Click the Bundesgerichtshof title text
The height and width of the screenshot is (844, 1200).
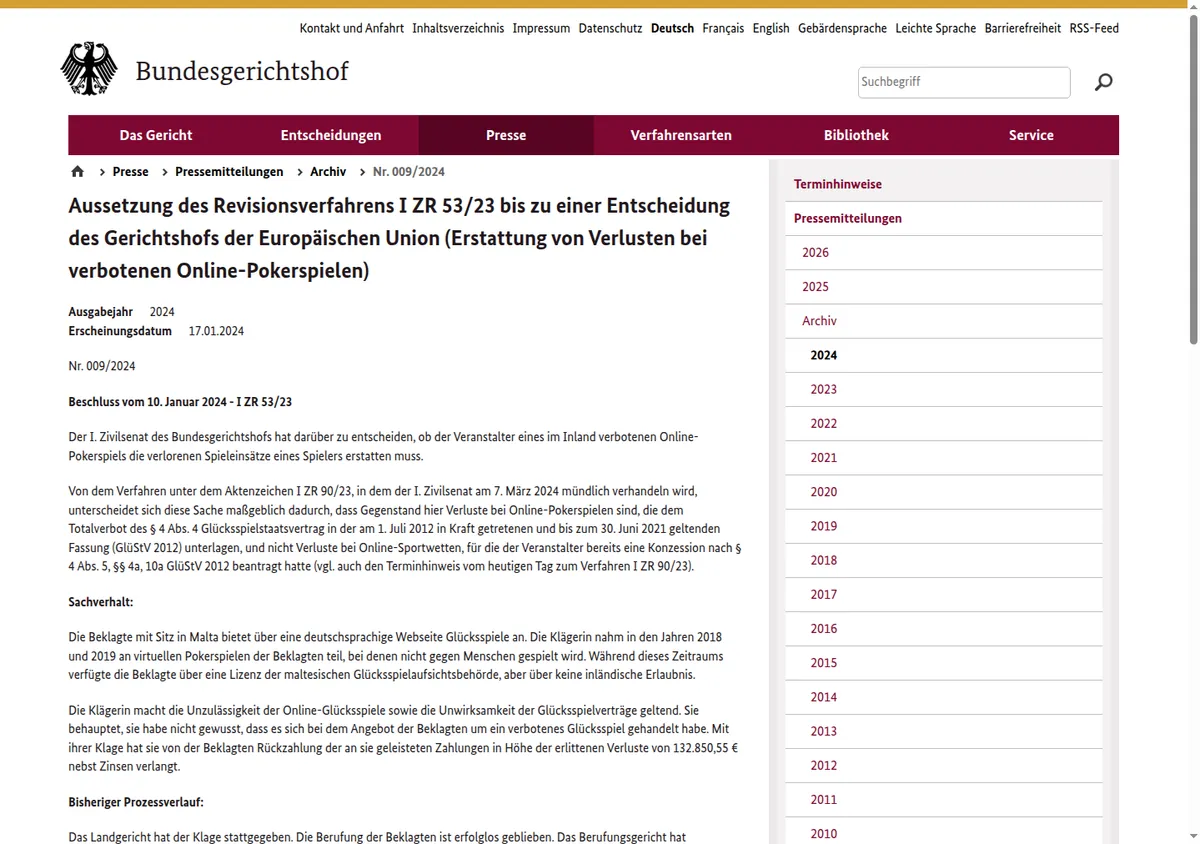(242, 71)
